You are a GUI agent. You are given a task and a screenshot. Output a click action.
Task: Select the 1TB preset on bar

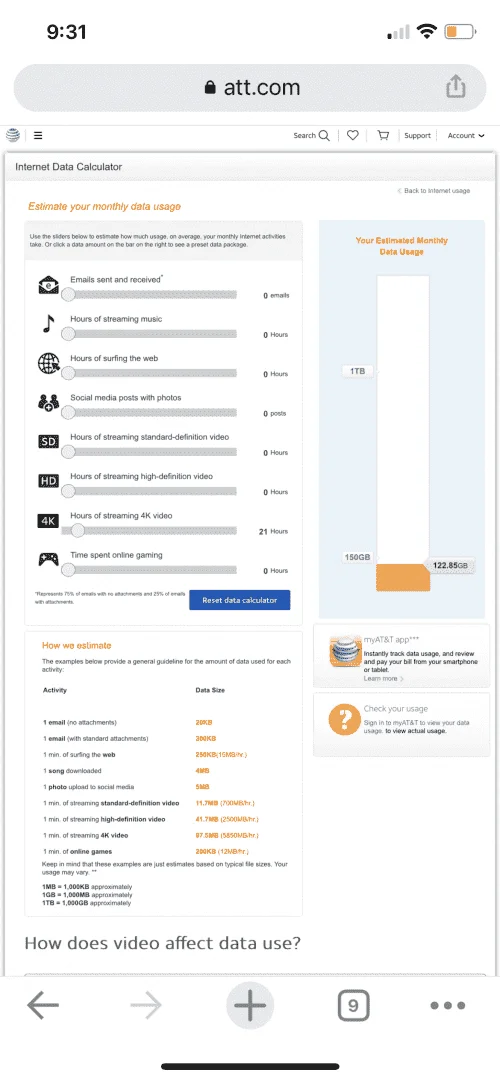(358, 371)
